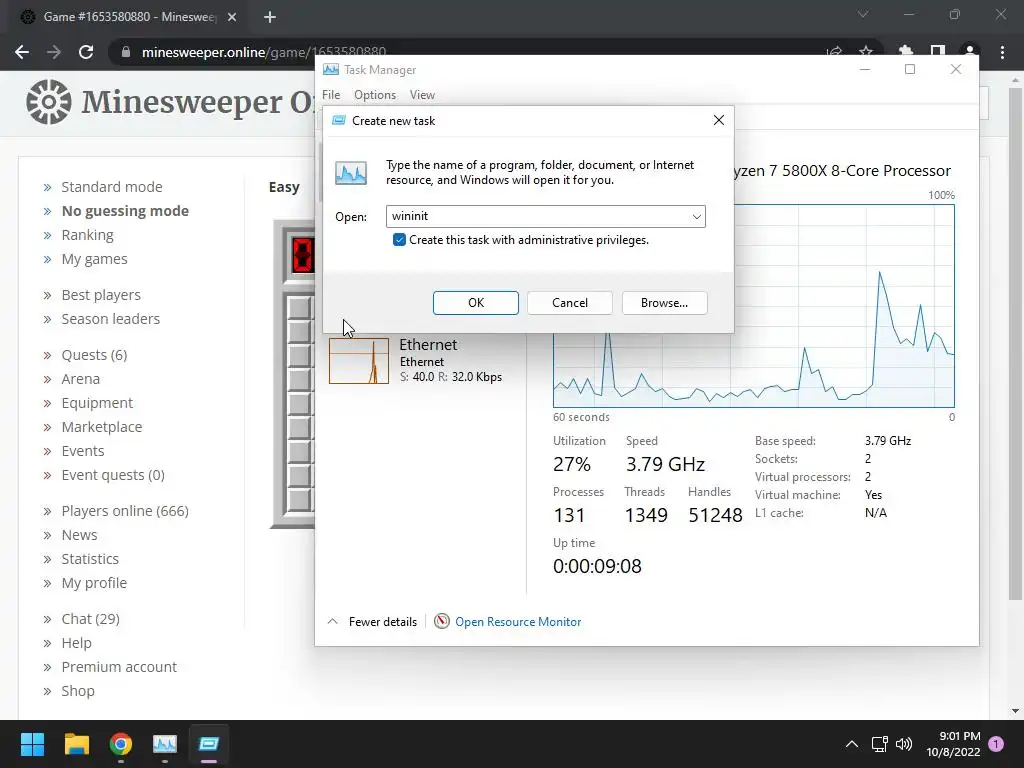Click the Resource Monitor gauge icon
This screenshot has width=1024, height=768.
[442, 621]
